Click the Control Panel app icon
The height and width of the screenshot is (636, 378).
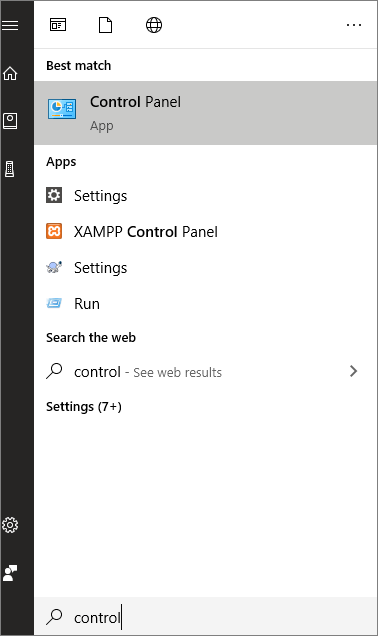pos(62,109)
